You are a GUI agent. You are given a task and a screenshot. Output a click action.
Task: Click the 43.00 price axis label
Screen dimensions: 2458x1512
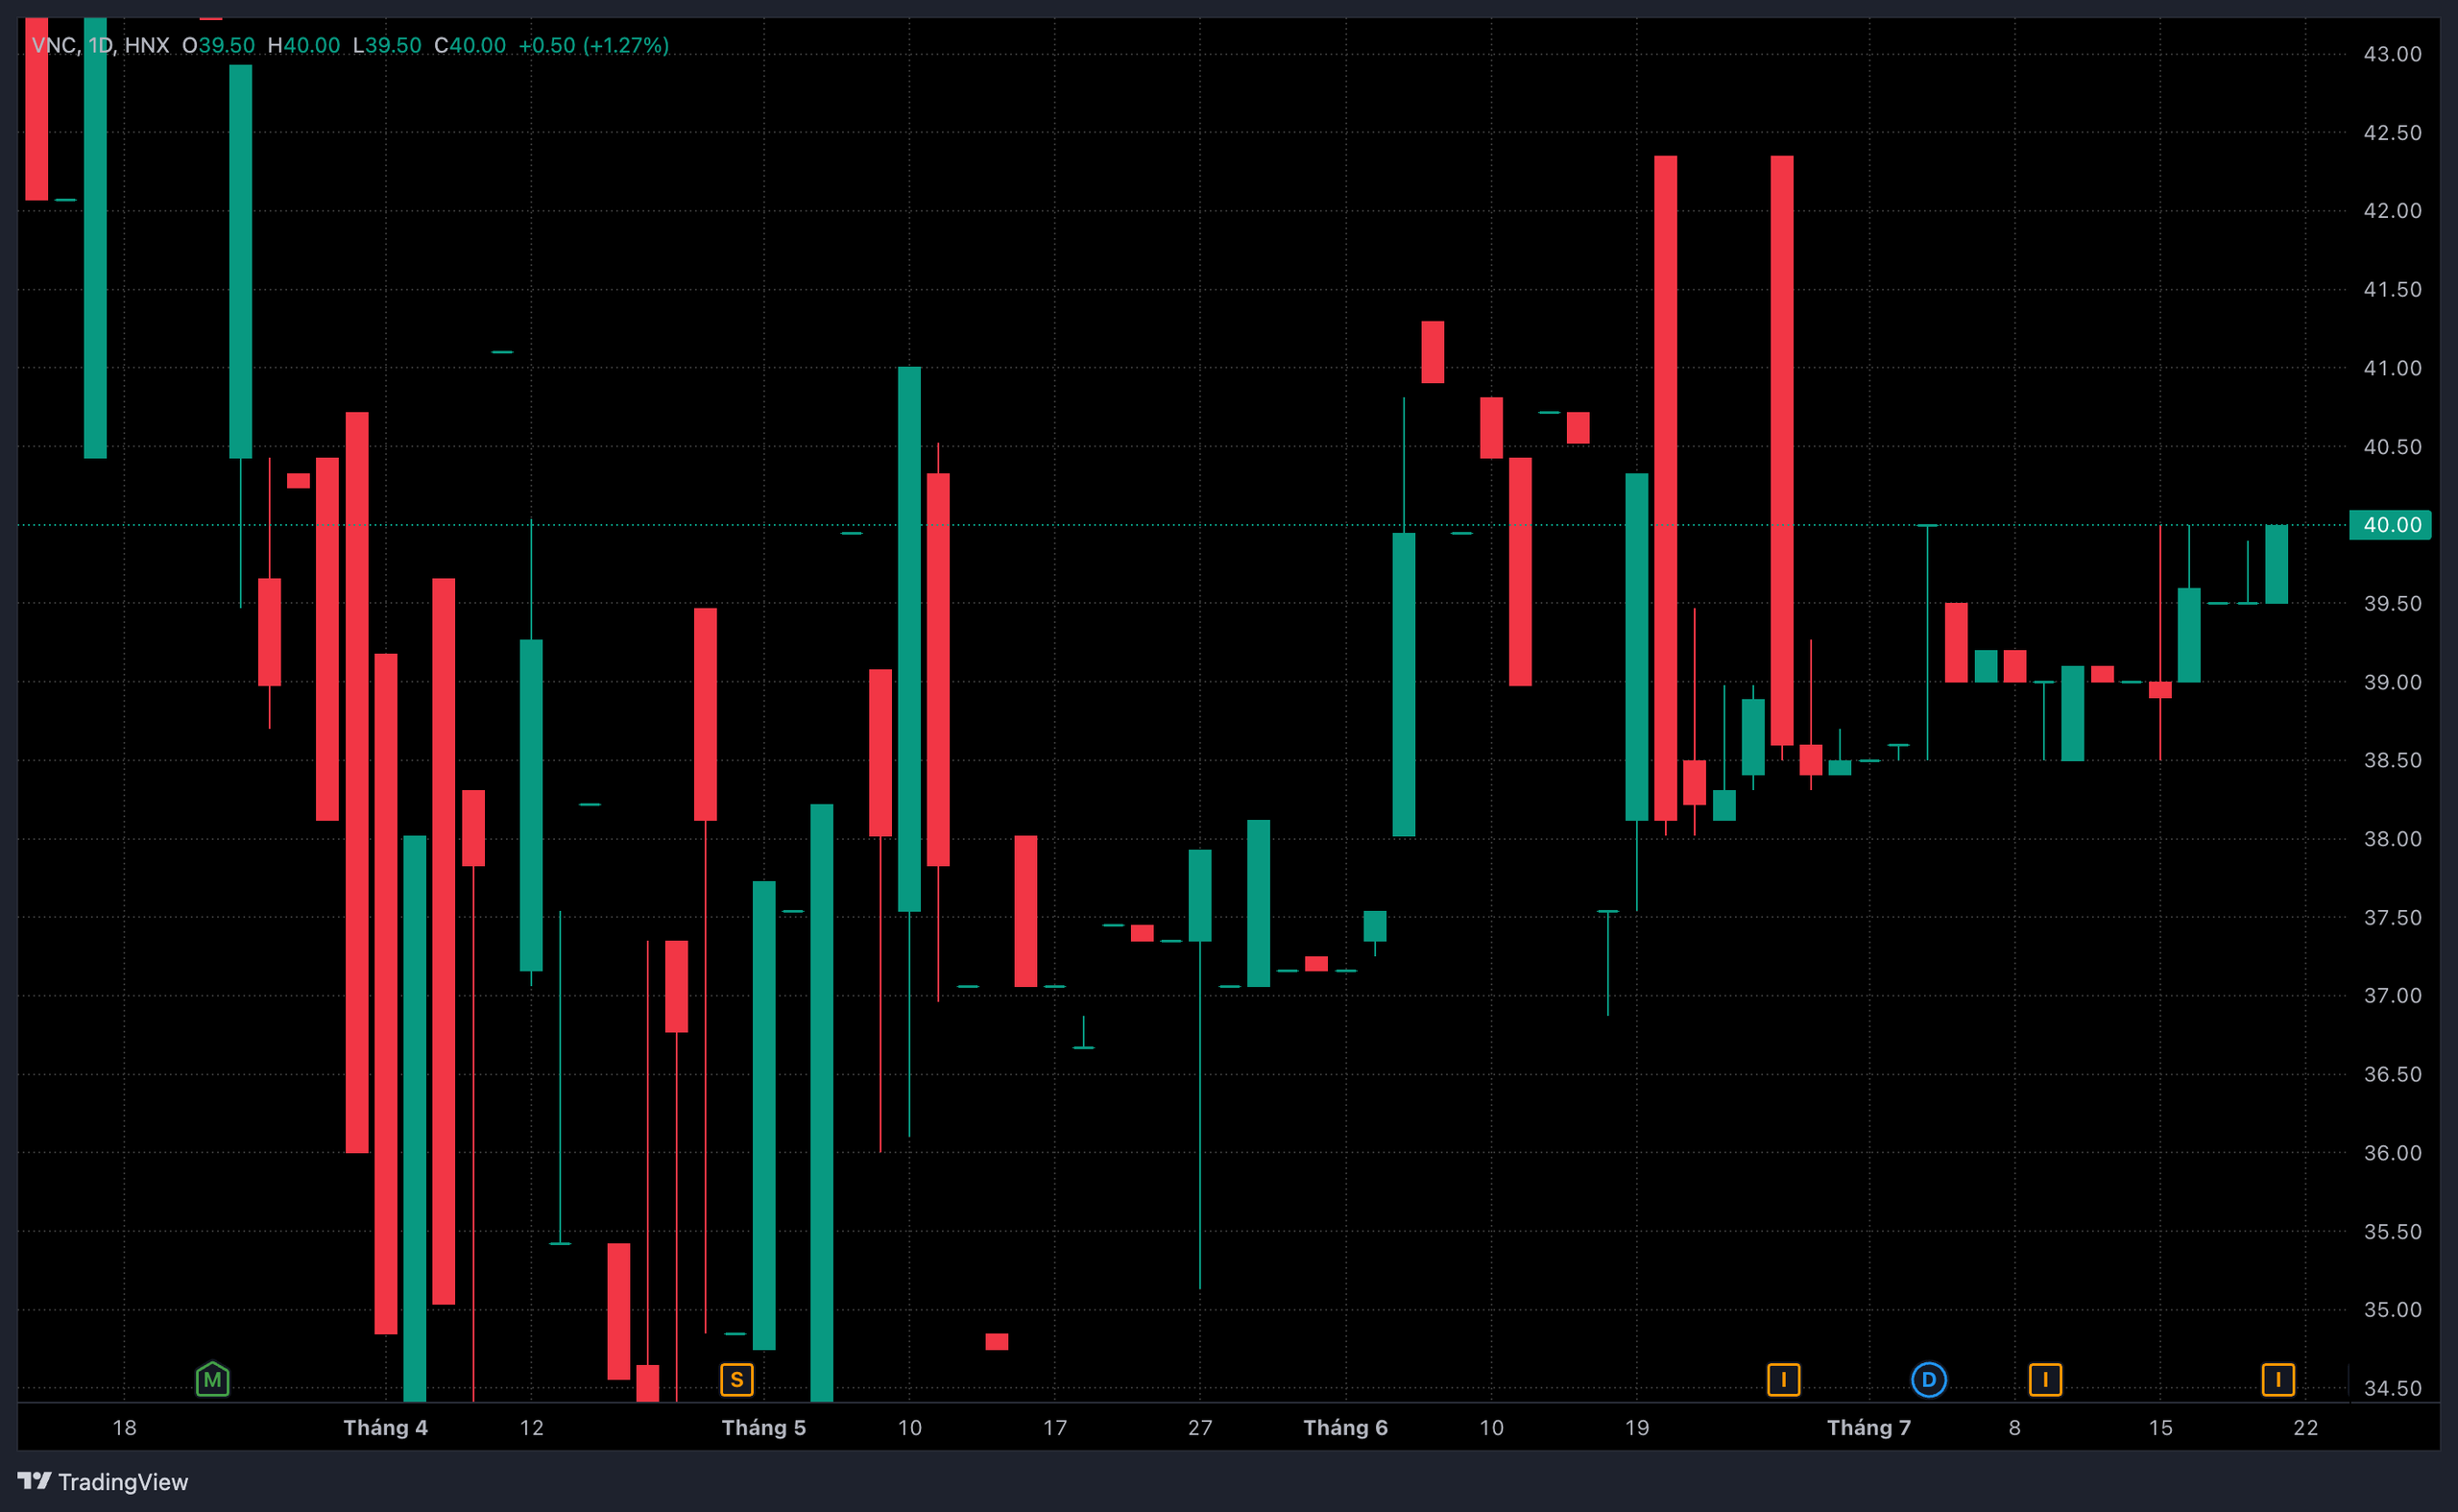pyautogui.click(x=2392, y=54)
